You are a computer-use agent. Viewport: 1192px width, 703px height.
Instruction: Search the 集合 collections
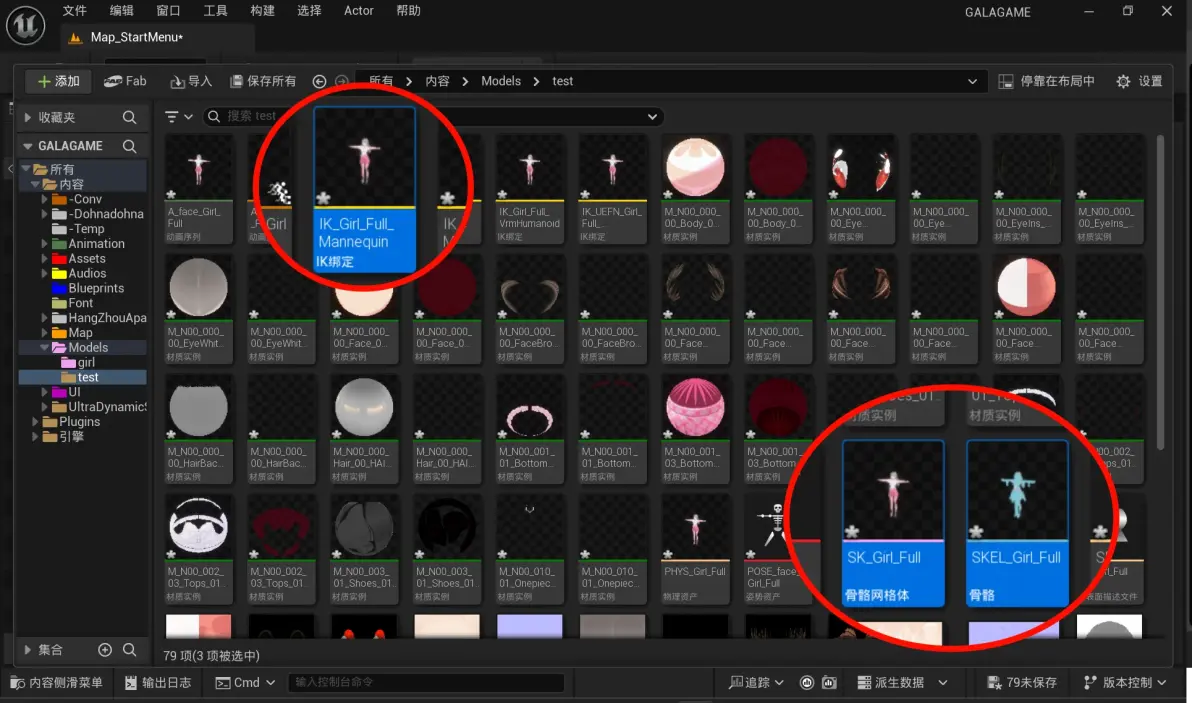[x=129, y=650]
